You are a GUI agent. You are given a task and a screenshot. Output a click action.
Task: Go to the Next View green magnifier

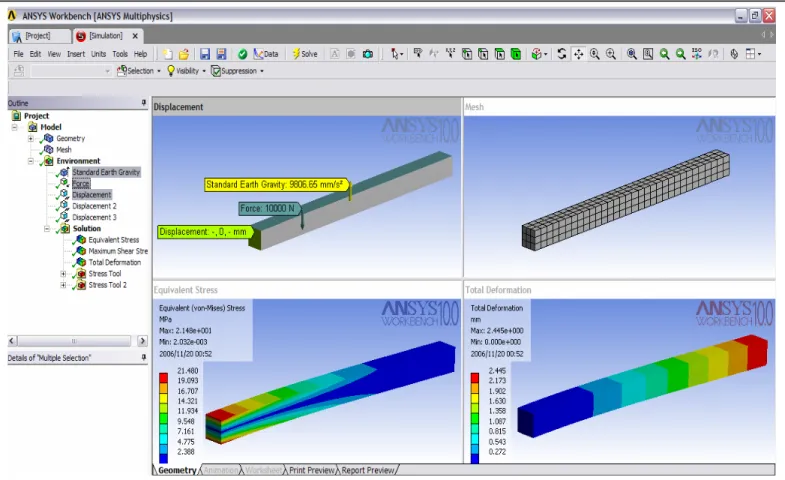pyautogui.click(x=680, y=54)
